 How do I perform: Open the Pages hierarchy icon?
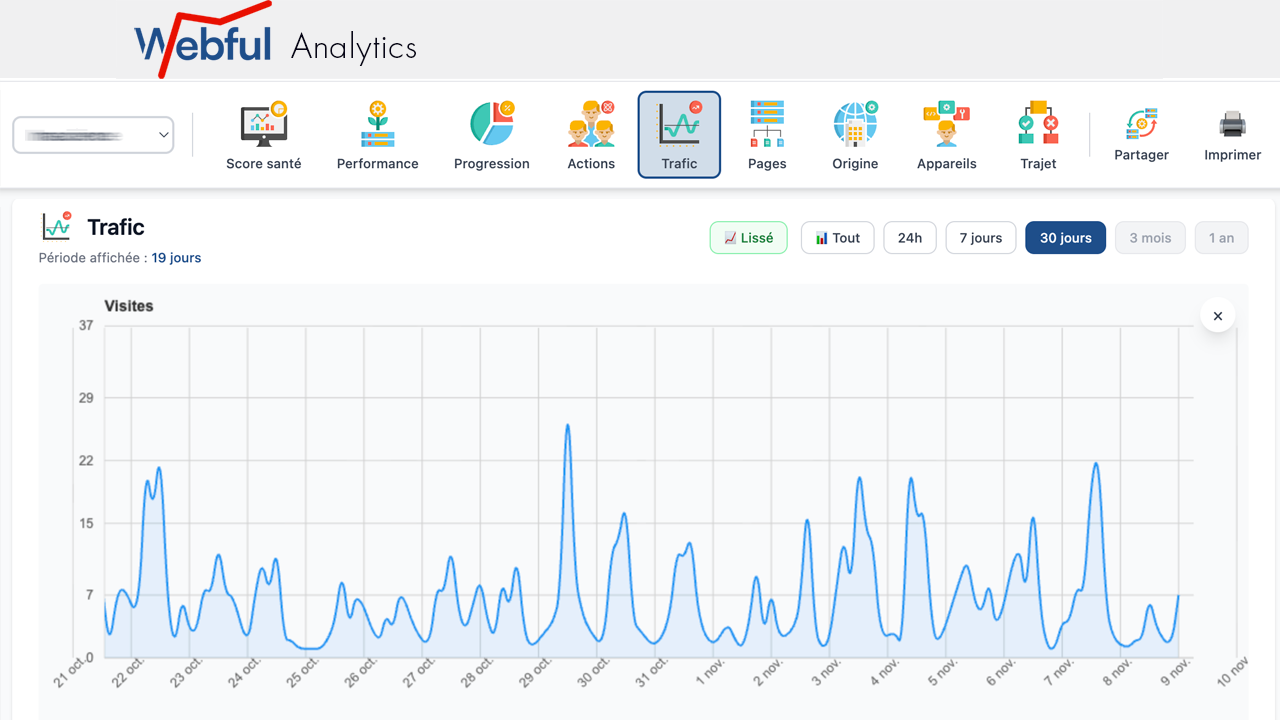pyautogui.click(x=767, y=124)
